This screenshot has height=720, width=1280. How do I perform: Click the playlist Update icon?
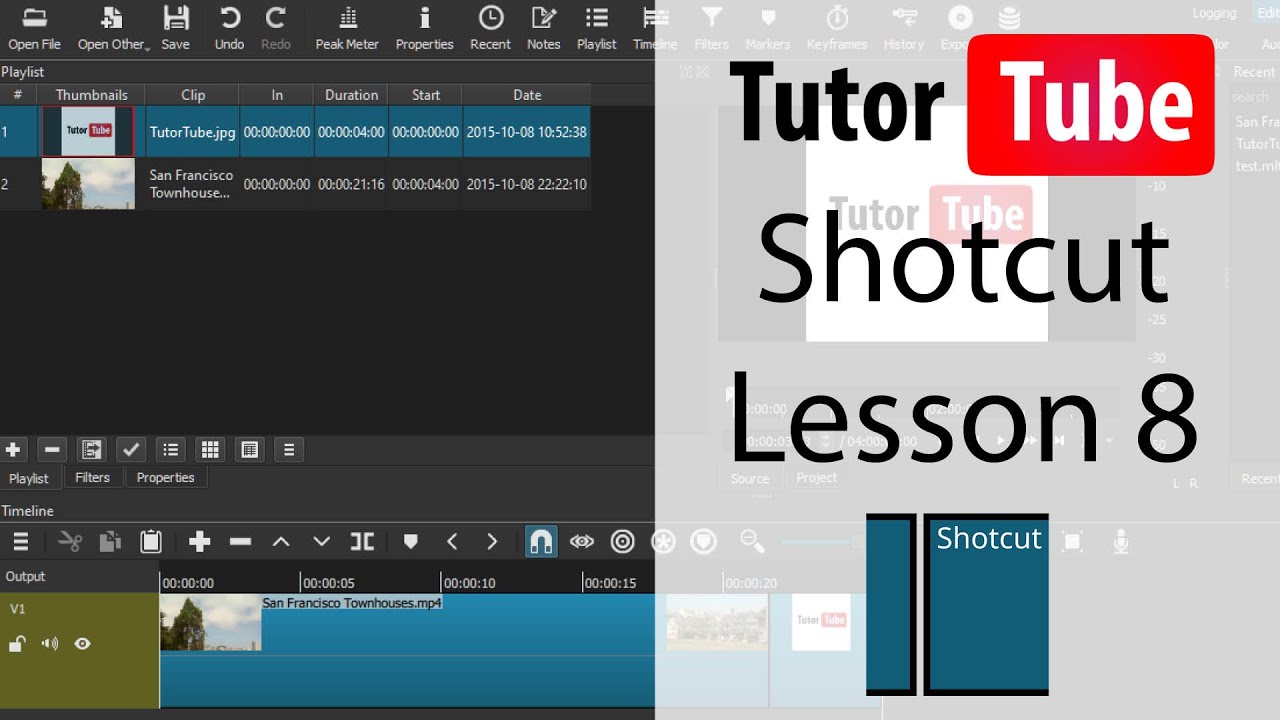click(92, 450)
